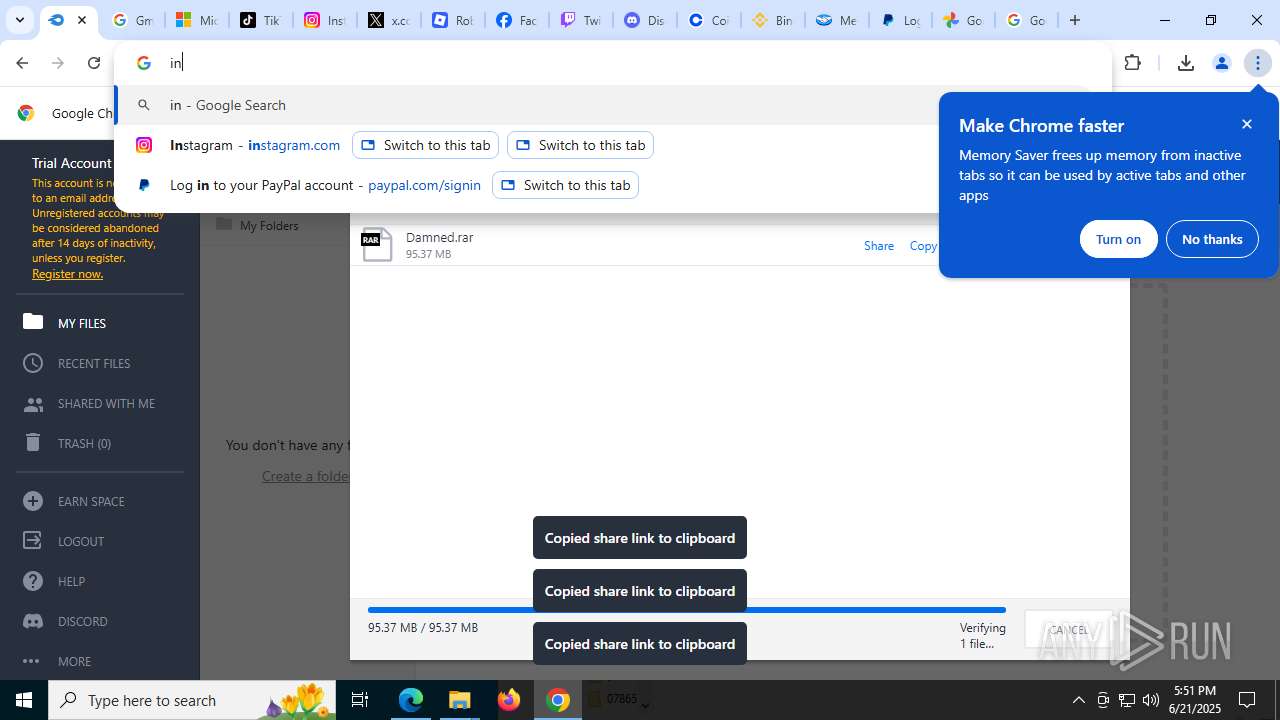The height and width of the screenshot is (720, 1280).
Task: Switch to the PayPal login tab
Action: click(900, 20)
